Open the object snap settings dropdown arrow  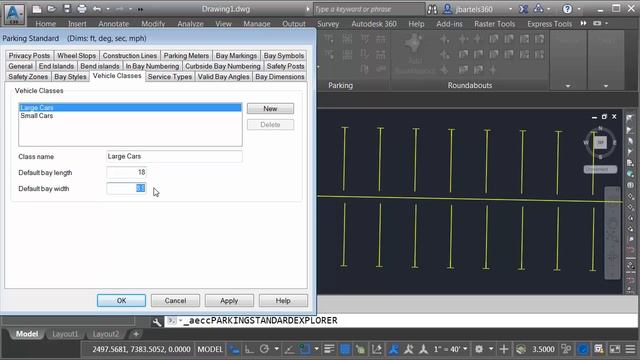click(316, 349)
